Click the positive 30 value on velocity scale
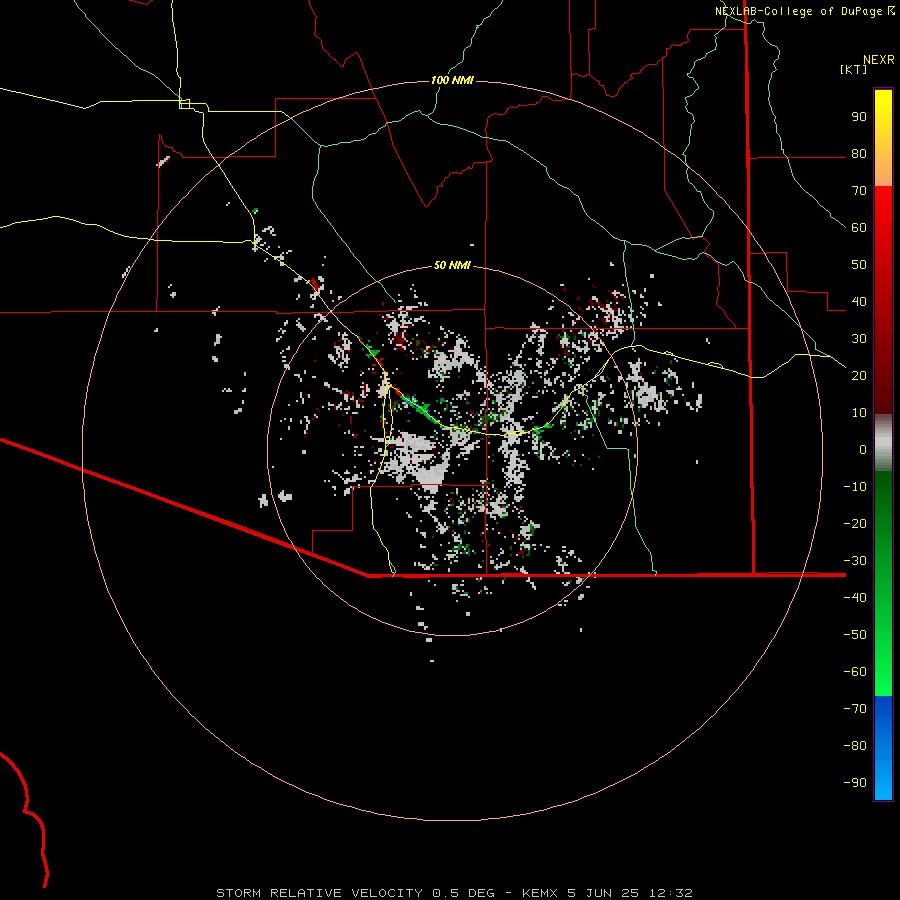The width and height of the screenshot is (900, 900). (x=859, y=339)
